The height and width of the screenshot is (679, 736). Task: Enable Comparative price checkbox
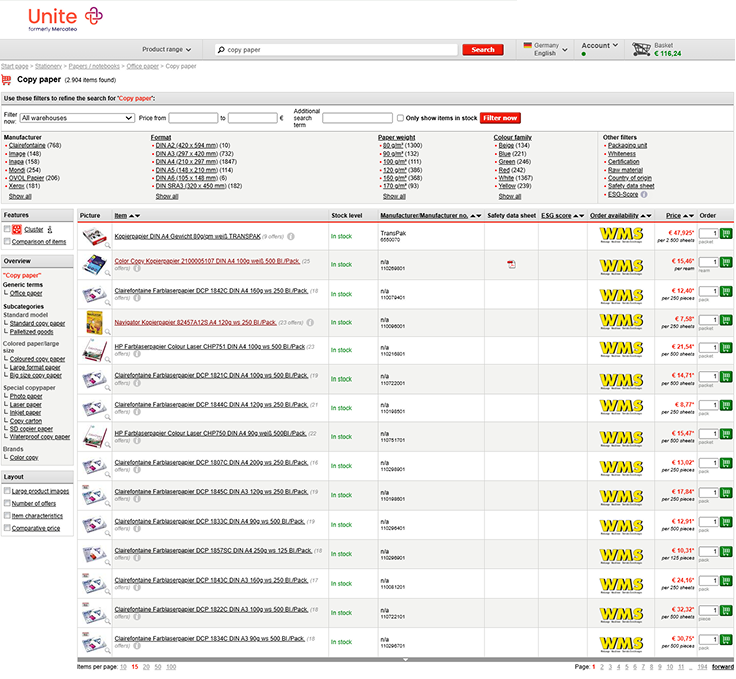[7, 528]
